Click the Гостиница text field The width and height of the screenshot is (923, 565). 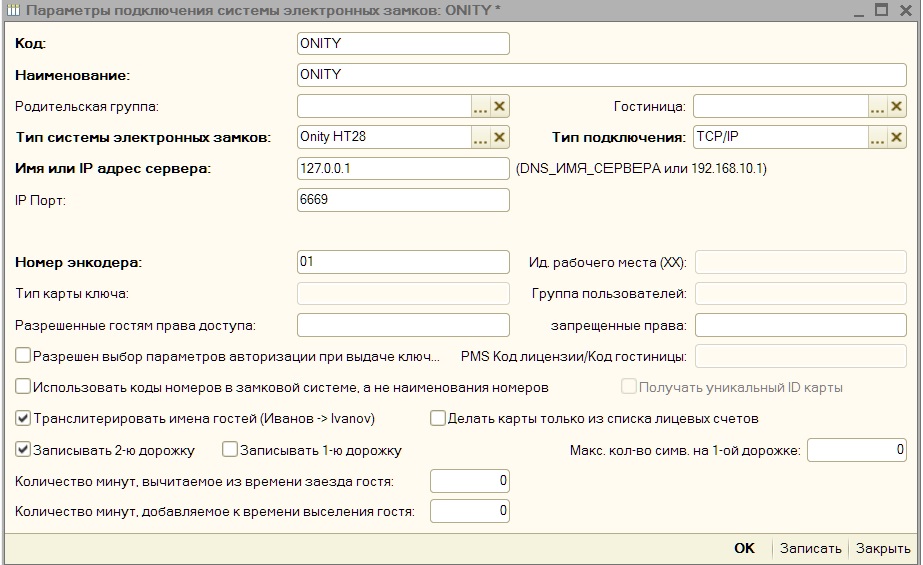tap(781, 107)
